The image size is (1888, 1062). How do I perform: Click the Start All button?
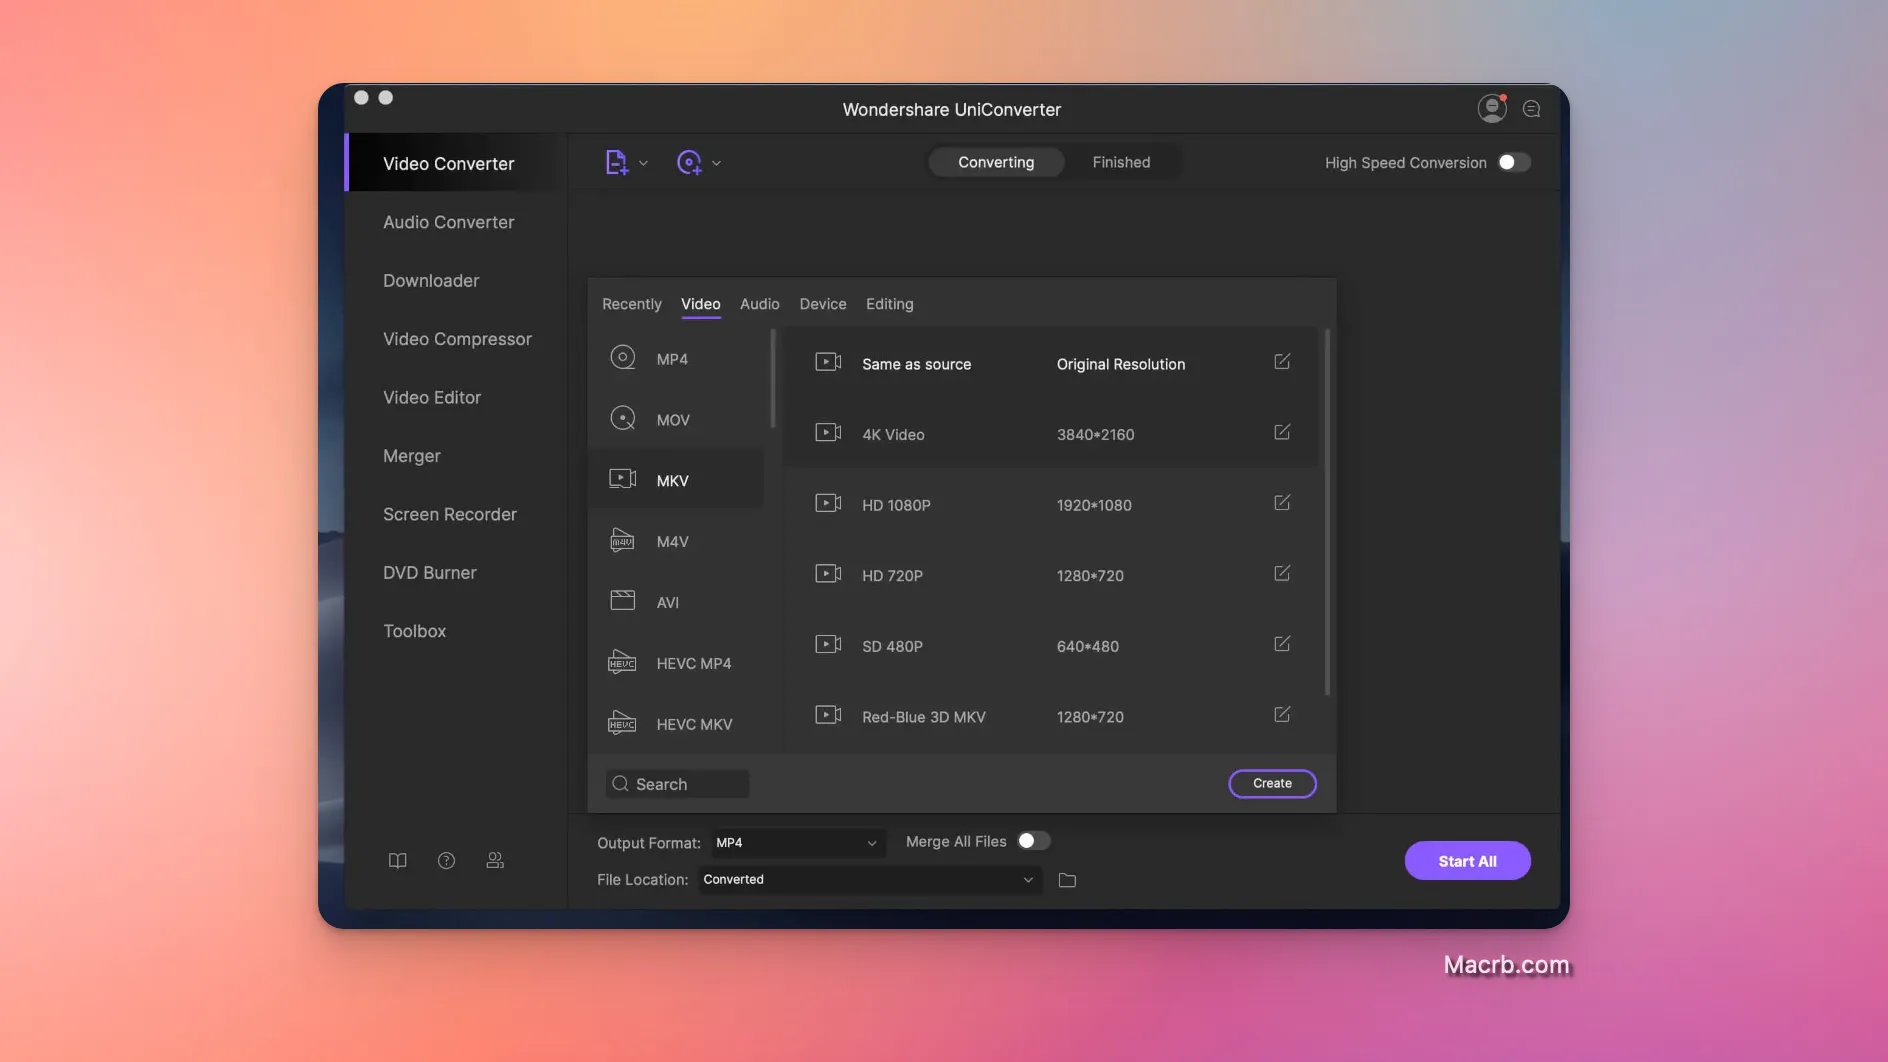click(1467, 861)
